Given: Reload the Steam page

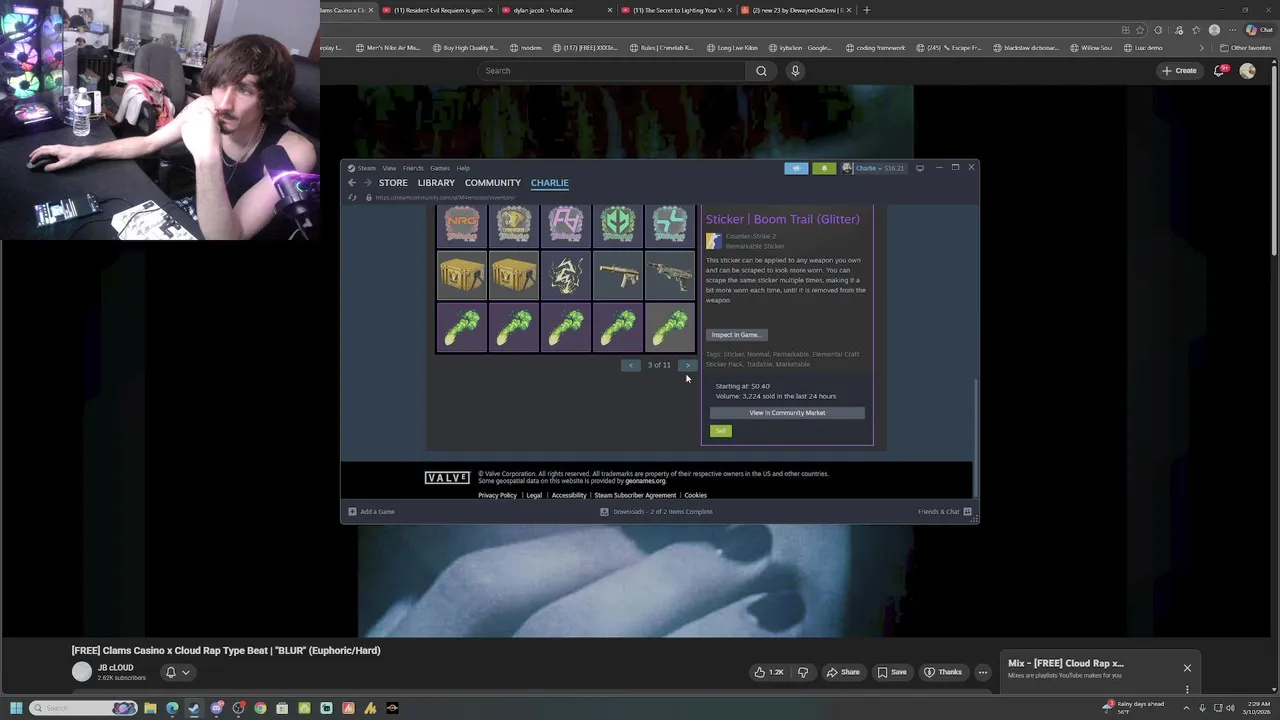Looking at the screenshot, I should [352, 198].
